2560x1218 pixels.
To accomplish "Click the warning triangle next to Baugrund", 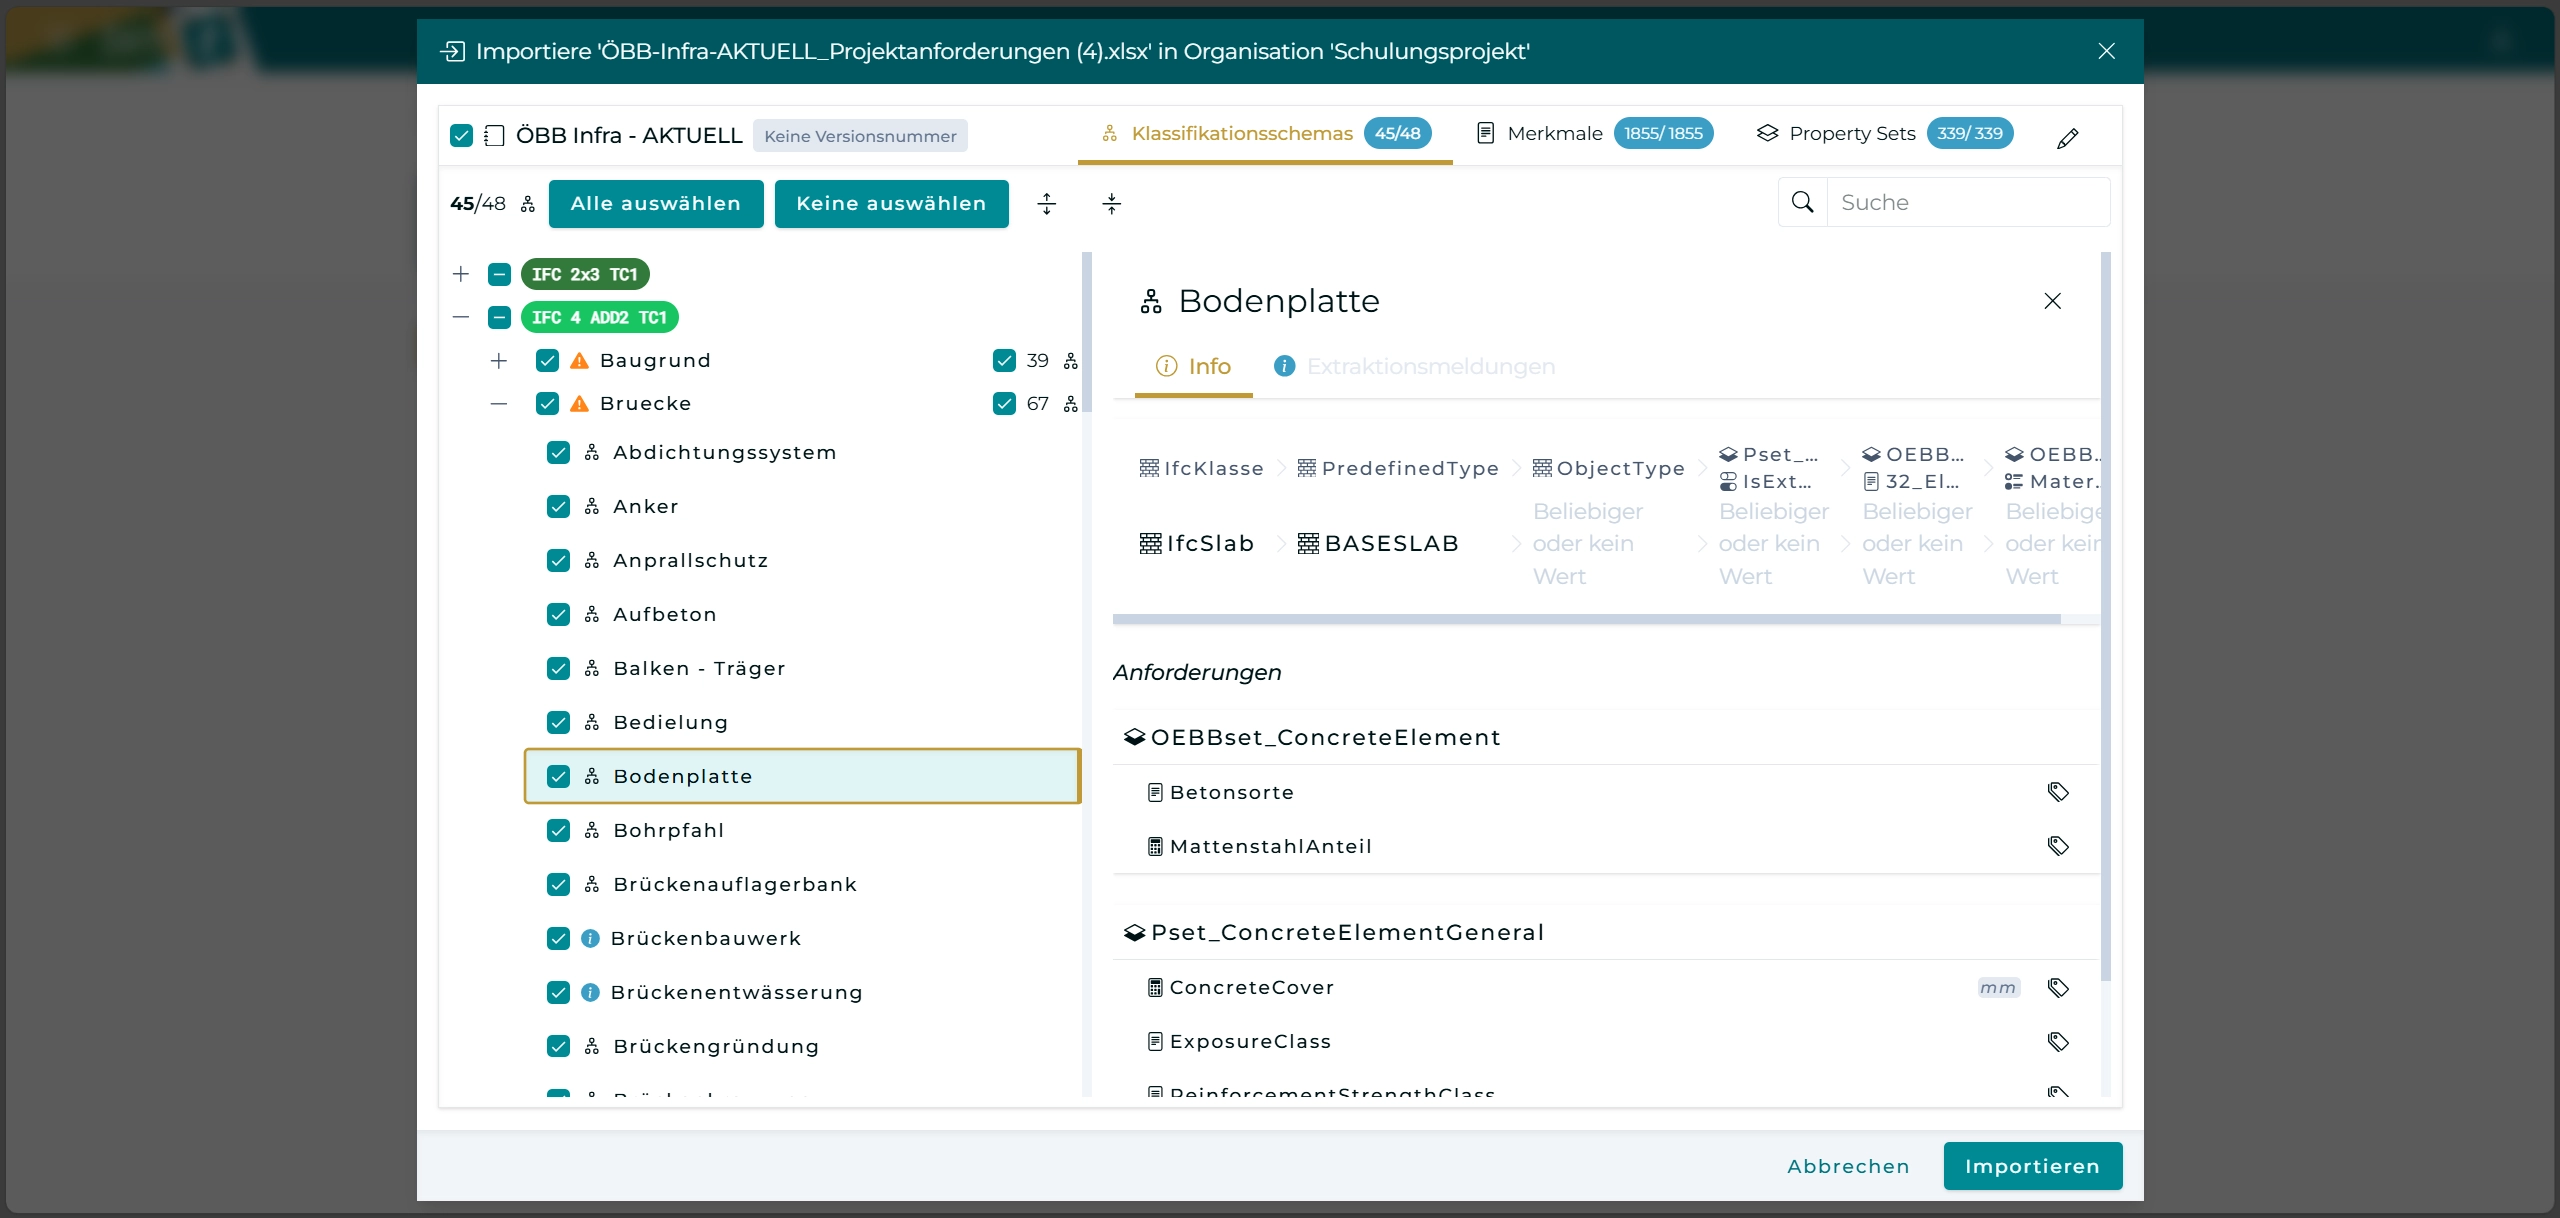I will click(x=579, y=361).
